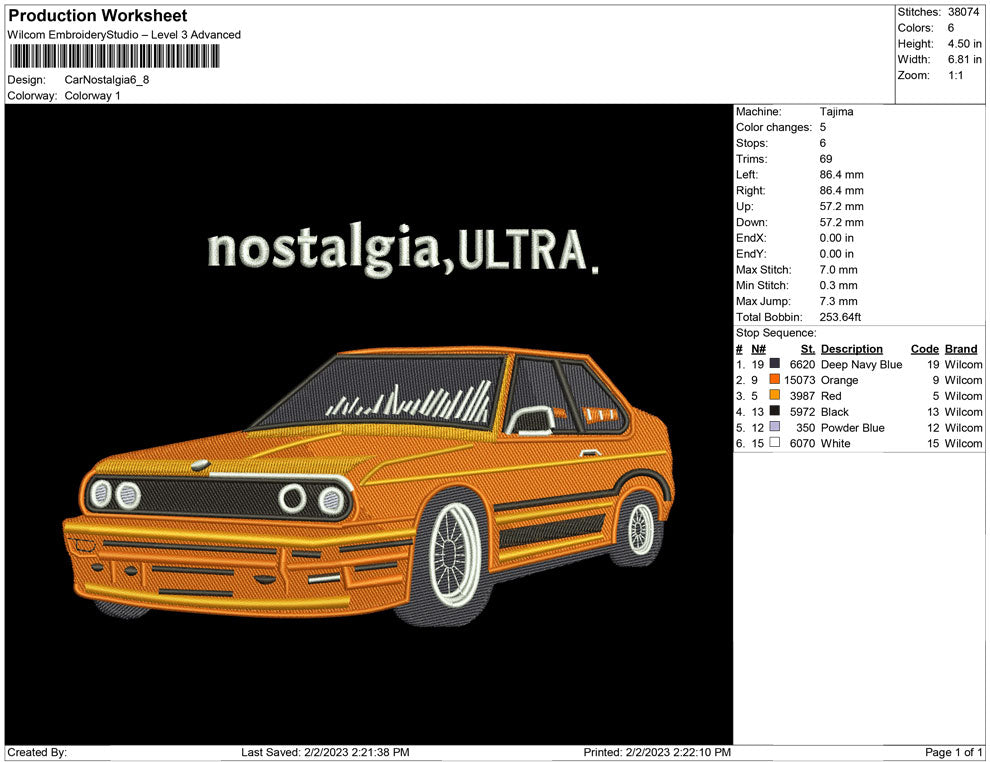Select the White thread color swatch
This screenshot has height=762, width=990.
coord(775,444)
